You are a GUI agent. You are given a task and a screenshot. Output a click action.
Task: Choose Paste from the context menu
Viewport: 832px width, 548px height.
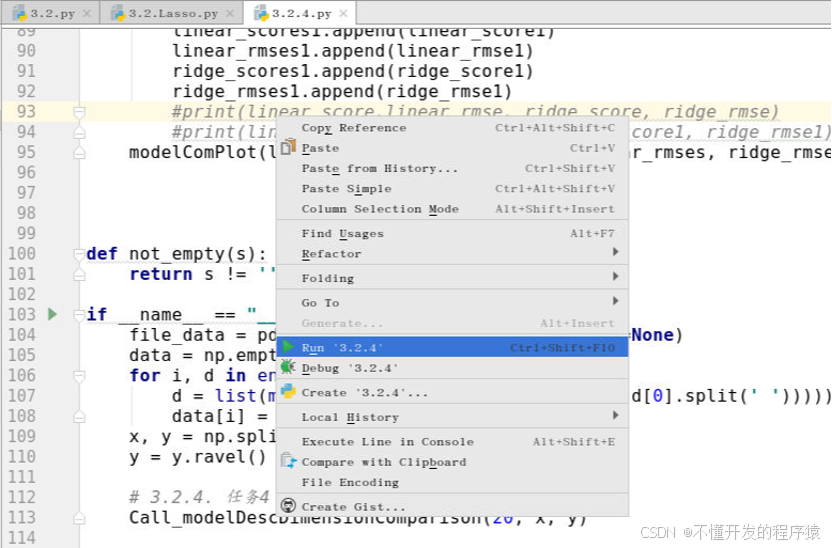[x=452, y=148]
